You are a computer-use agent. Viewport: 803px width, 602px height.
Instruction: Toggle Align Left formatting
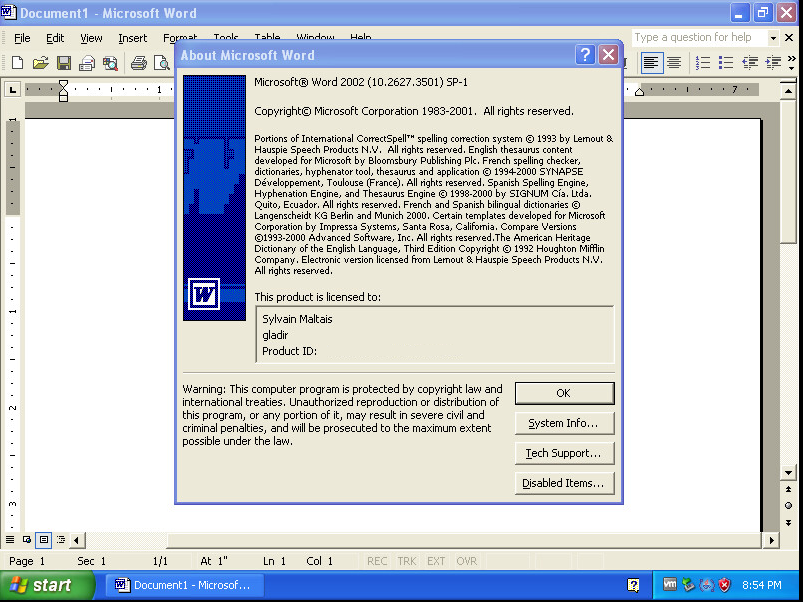[652, 63]
